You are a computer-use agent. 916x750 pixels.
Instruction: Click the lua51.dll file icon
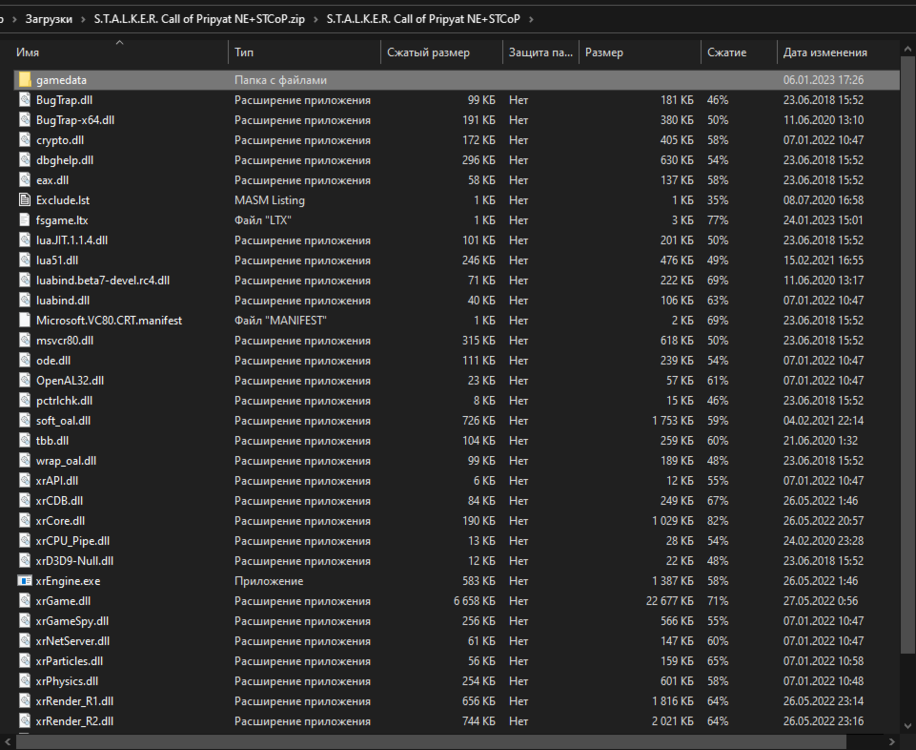pos(25,260)
